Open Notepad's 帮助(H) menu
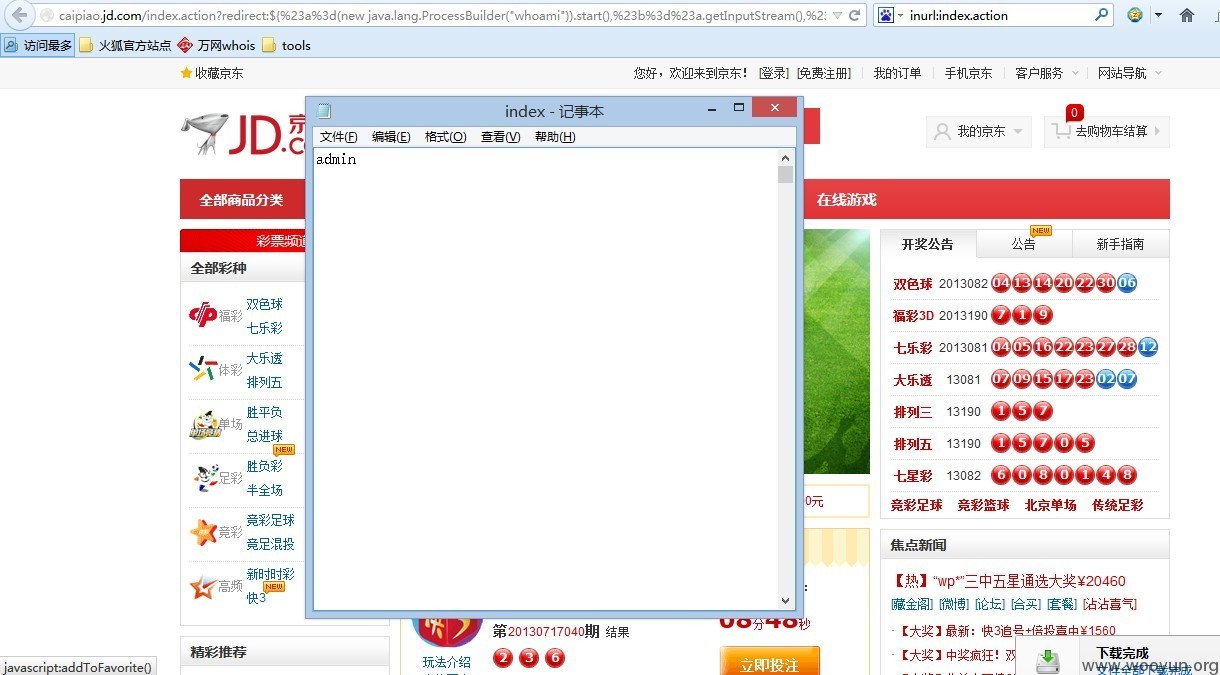 (x=555, y=137)
